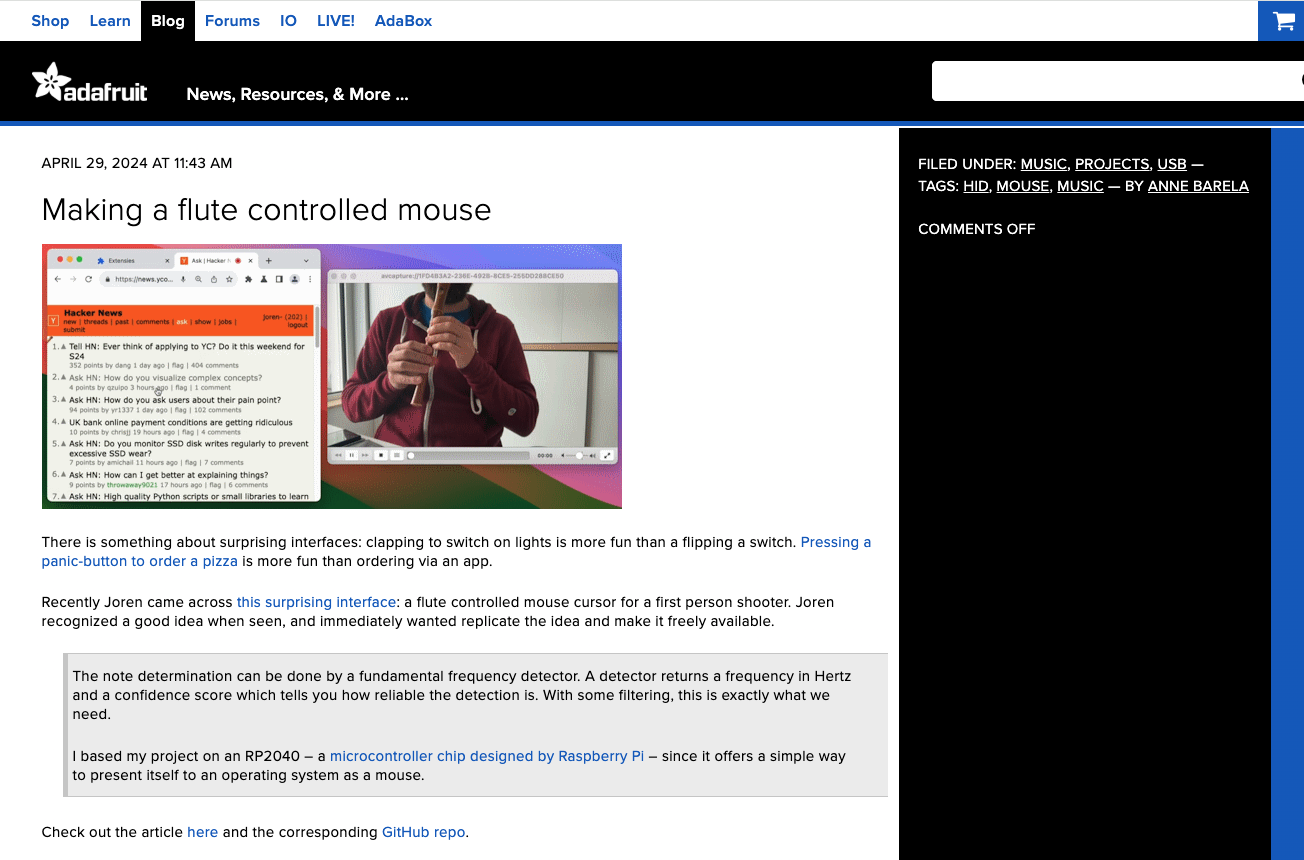
Task: Click the post date 'April 29, 2024 at 11:43 AM'
Action: (x=137, y=163)
